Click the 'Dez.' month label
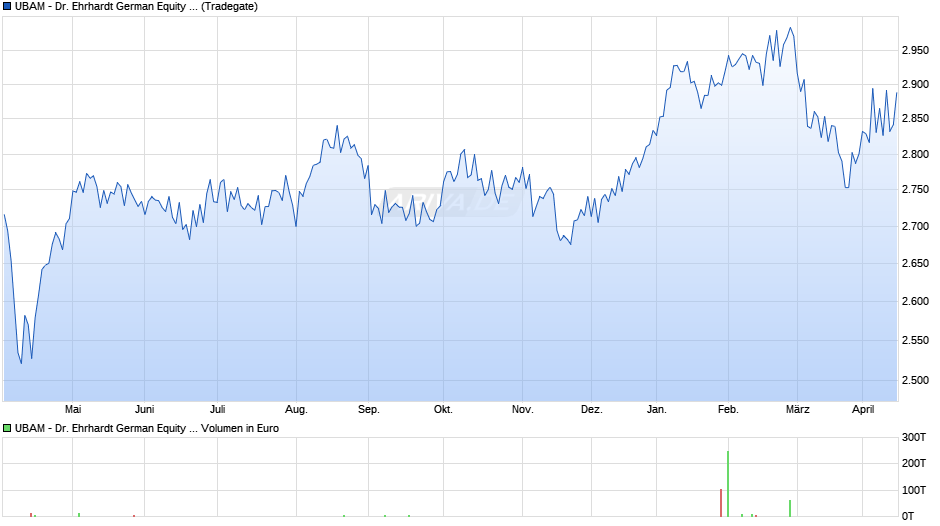The image size is (940, 526). (592, 409)
